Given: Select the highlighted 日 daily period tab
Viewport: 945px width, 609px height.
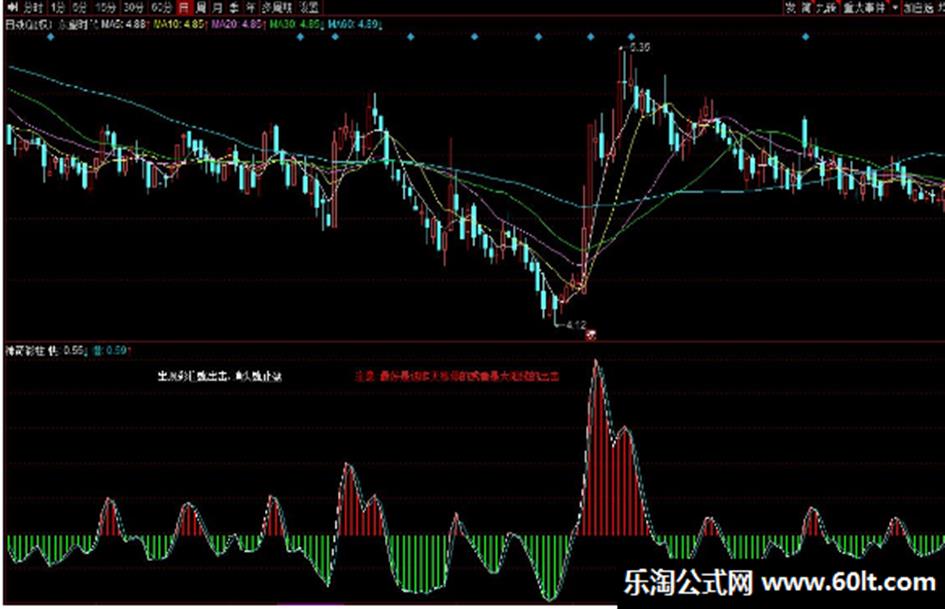Looking at the screenshot, I should pos(184,7).
